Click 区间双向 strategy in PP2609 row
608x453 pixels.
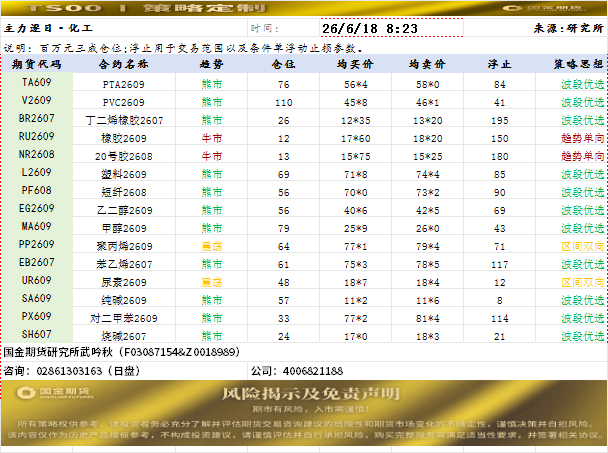coord(582,246)
